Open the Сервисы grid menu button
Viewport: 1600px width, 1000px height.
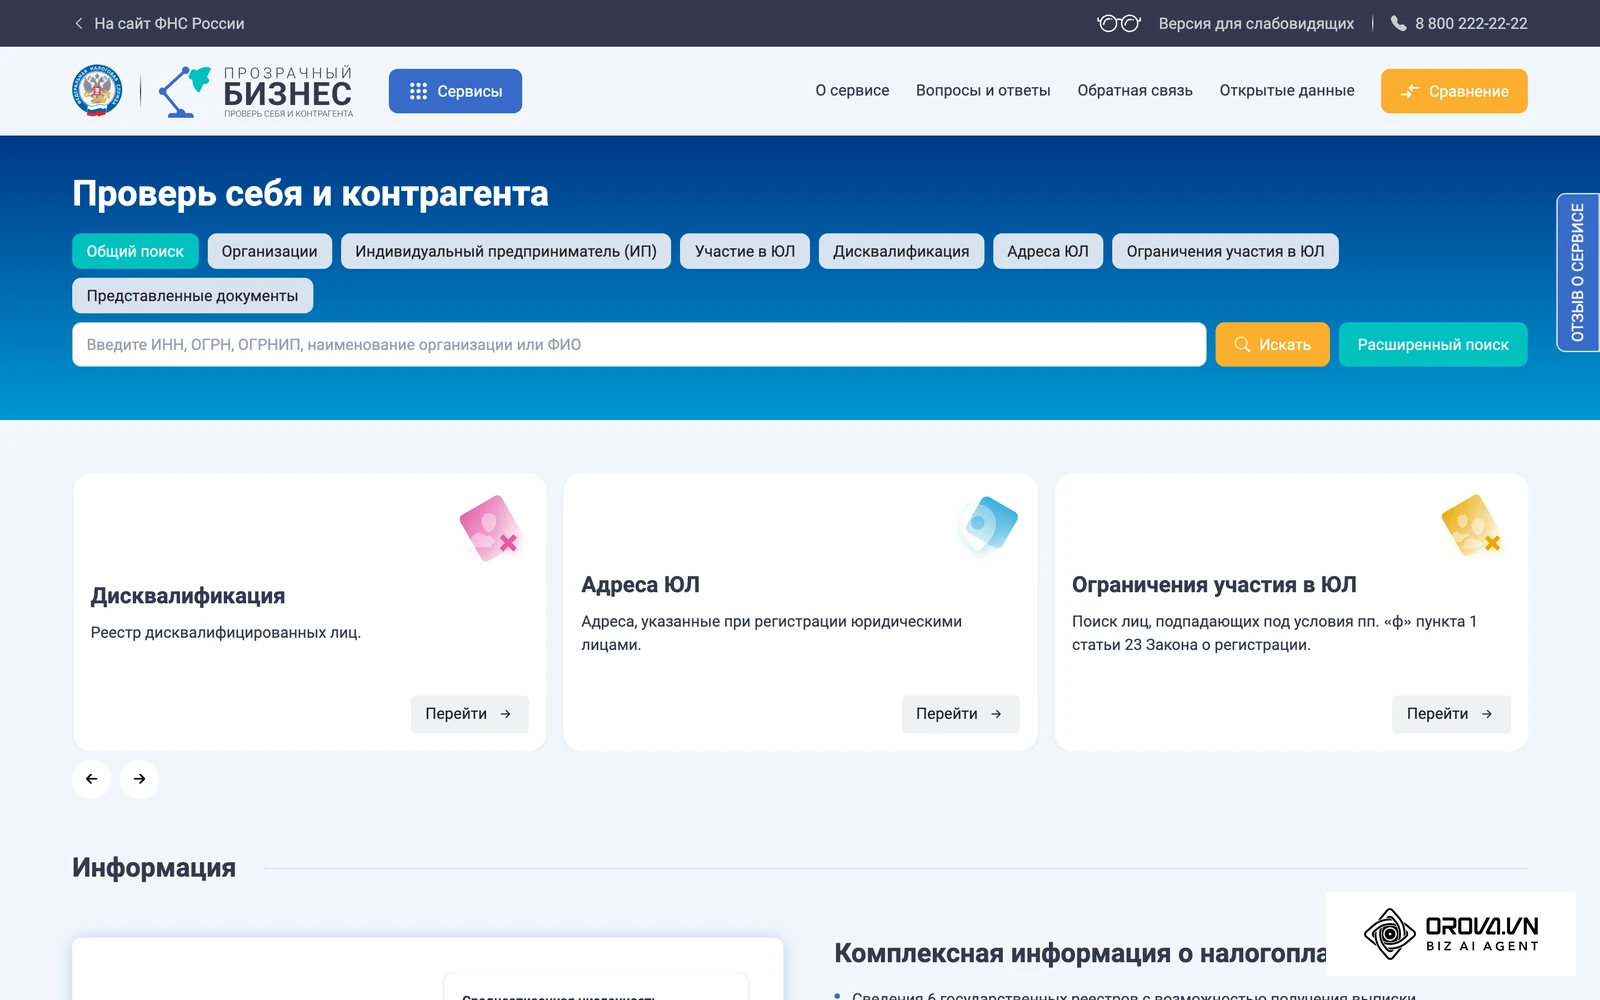pyautogui.click(x=455, y=91)
